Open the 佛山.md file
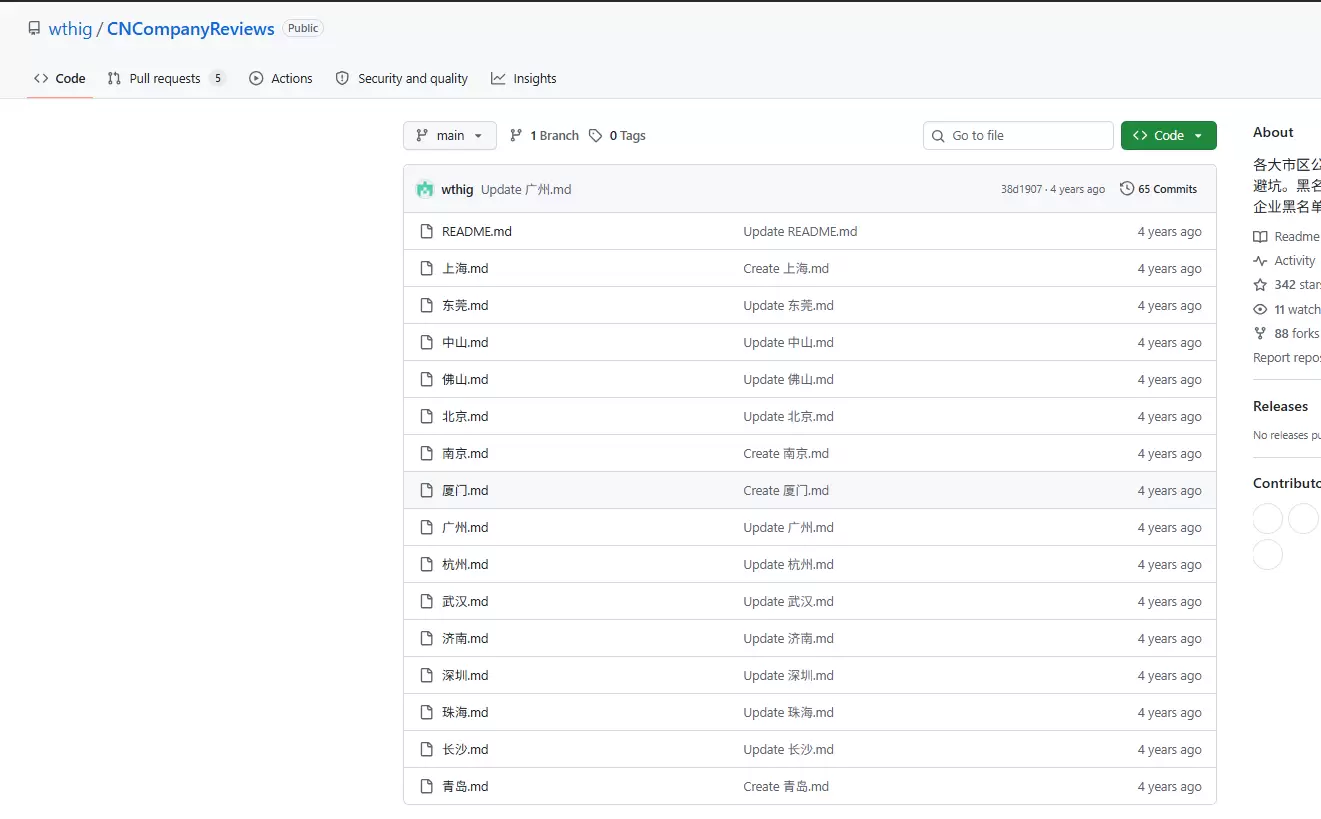1321x819 pixels. [465, 380]
